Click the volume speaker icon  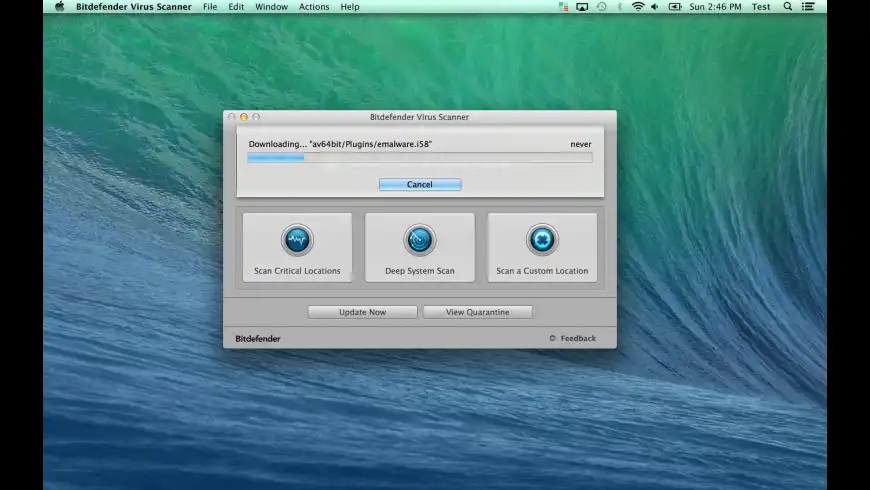[x=655, y=7]
